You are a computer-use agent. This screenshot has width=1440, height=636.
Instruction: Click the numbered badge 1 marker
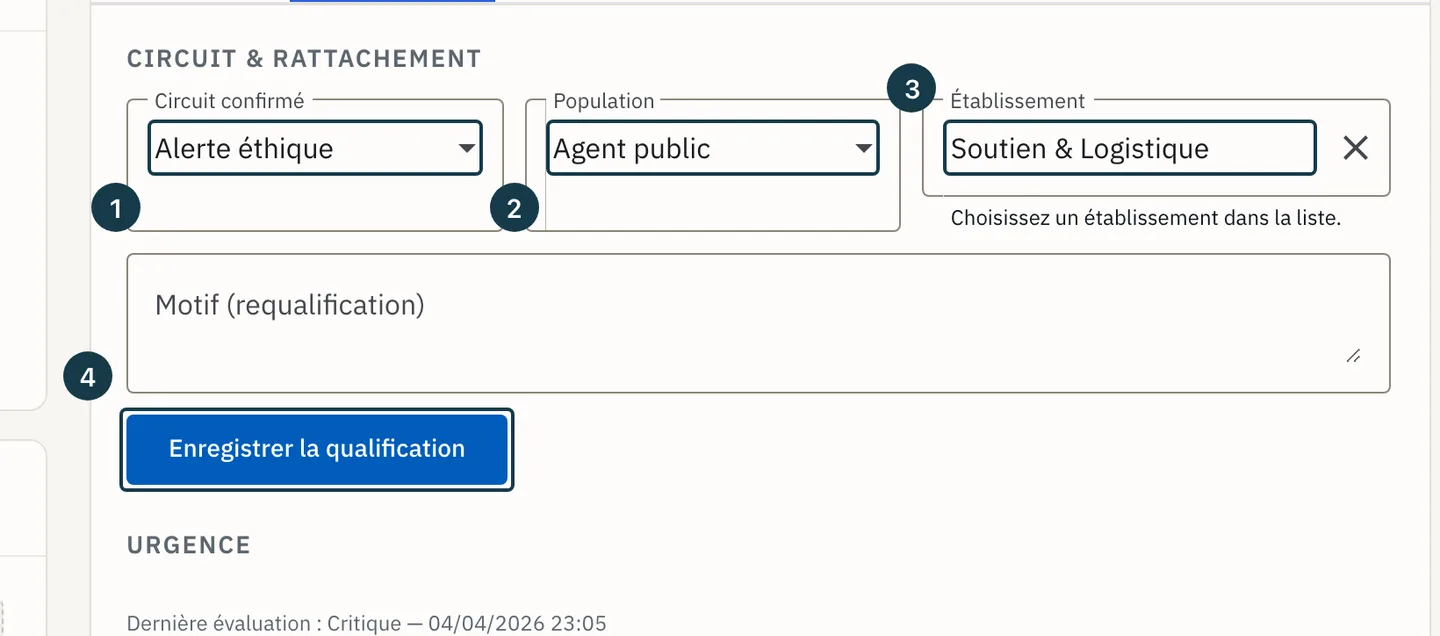[115, 208]
